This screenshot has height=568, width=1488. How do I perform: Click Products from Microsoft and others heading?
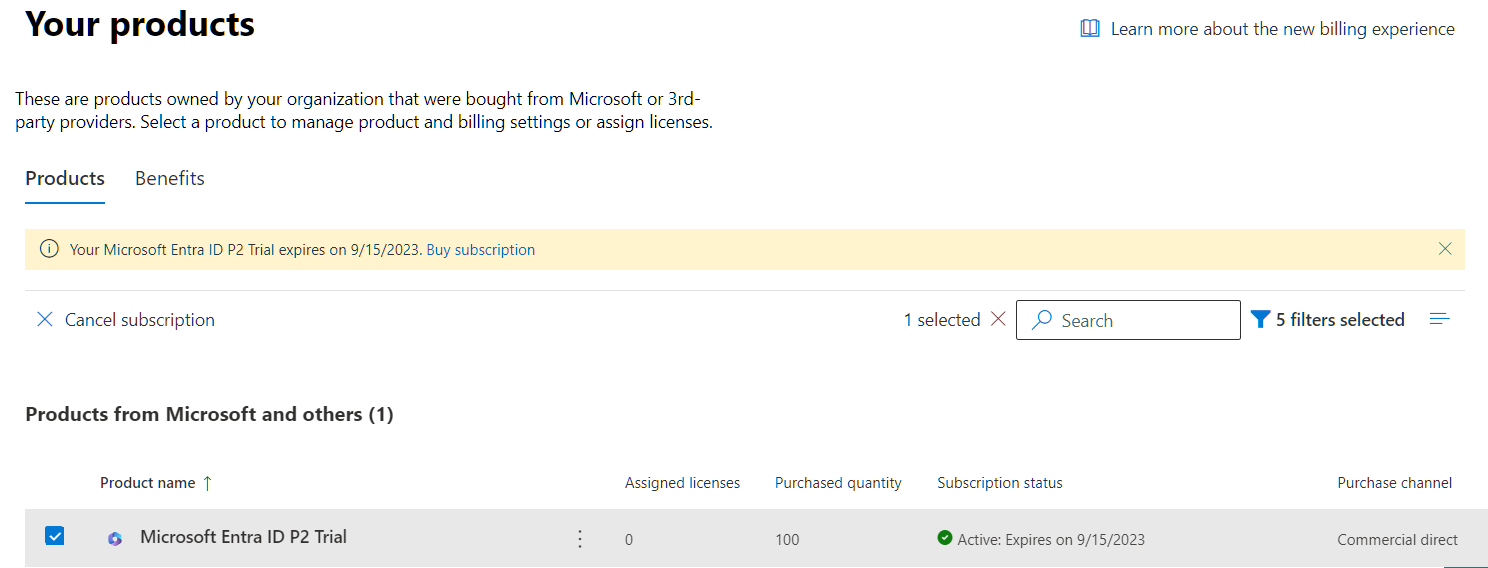point(209,414)
